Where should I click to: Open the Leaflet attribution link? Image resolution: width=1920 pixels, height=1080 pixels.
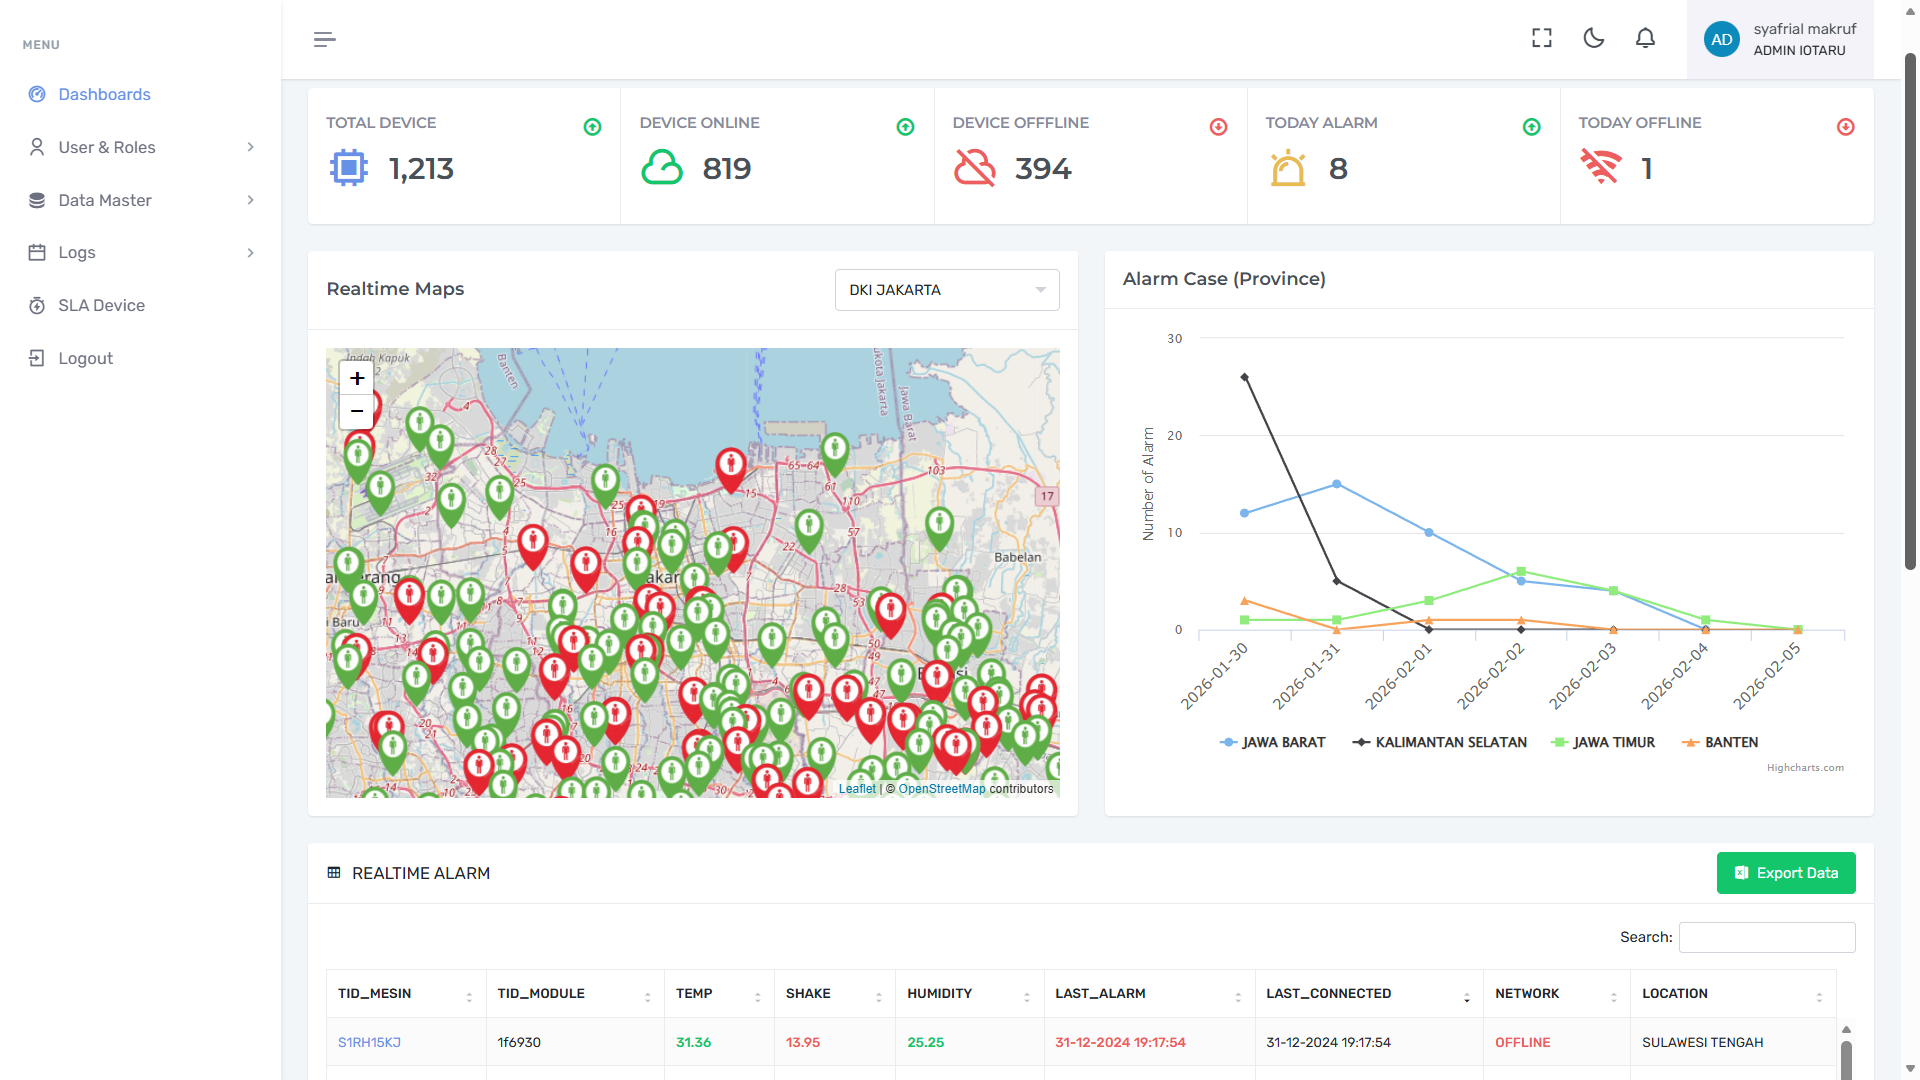[857, 789]
